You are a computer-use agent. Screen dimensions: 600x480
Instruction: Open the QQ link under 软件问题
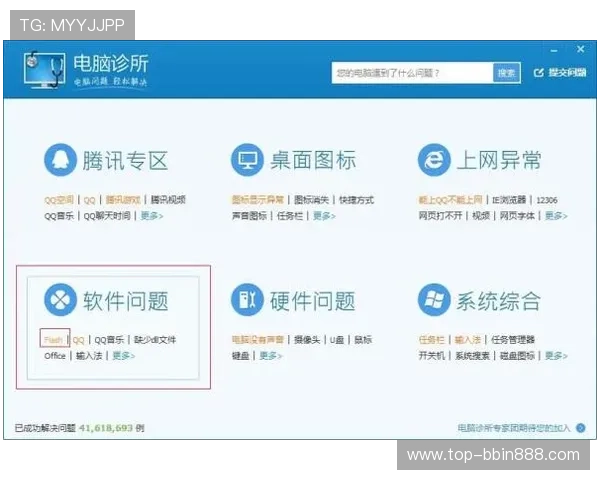click(x=78, y=340)
